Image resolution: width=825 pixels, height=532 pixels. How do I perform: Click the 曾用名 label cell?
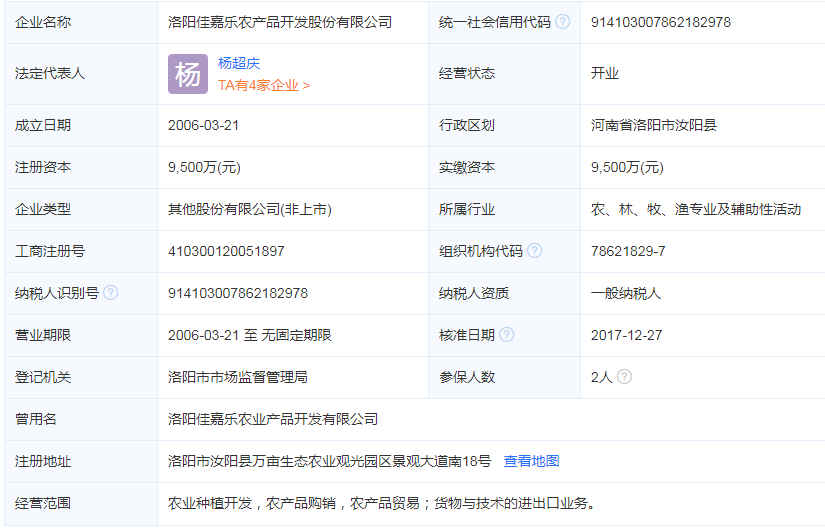tap(81, 419)
